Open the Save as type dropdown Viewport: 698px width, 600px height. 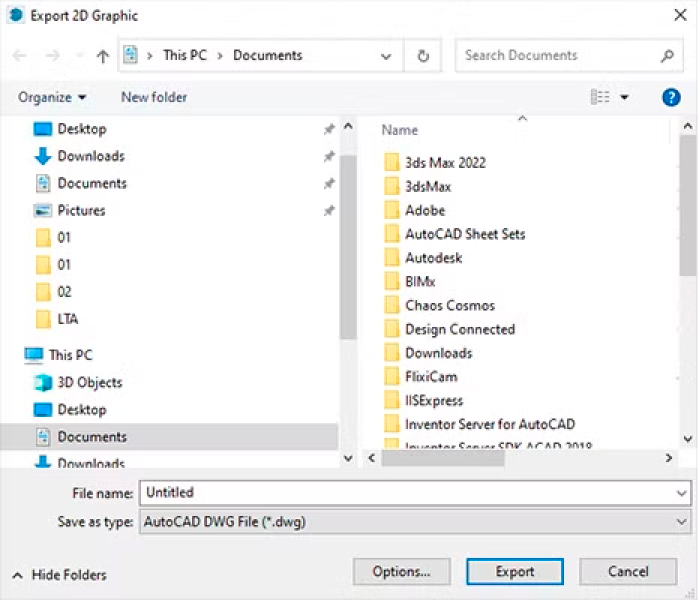[x=415, y=522]
